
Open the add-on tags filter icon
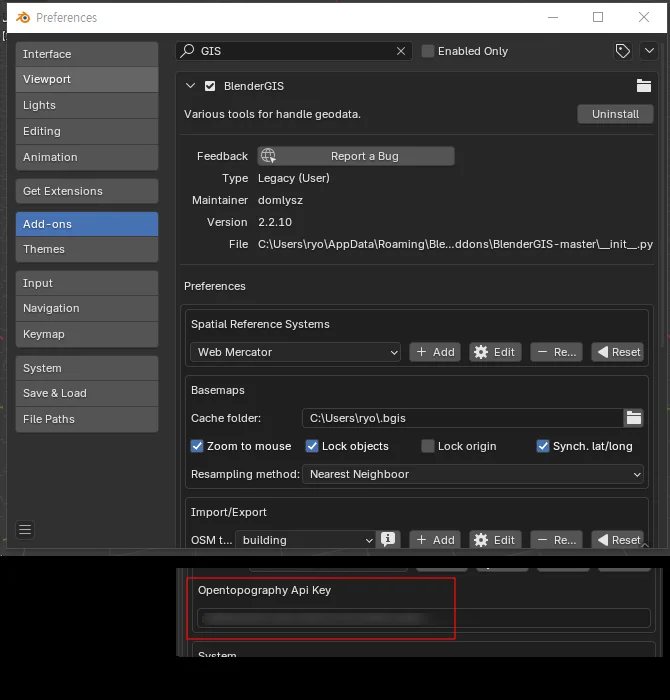click(x=623, y=51)
